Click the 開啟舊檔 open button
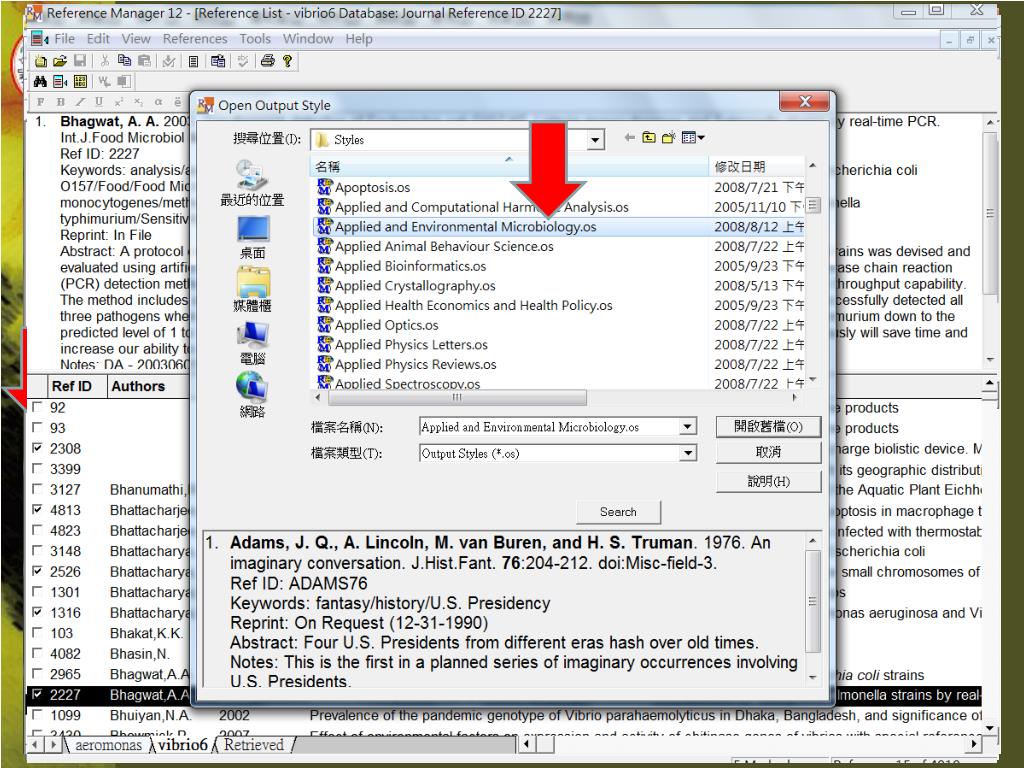 pyautogui.click(x=768, y=427)
